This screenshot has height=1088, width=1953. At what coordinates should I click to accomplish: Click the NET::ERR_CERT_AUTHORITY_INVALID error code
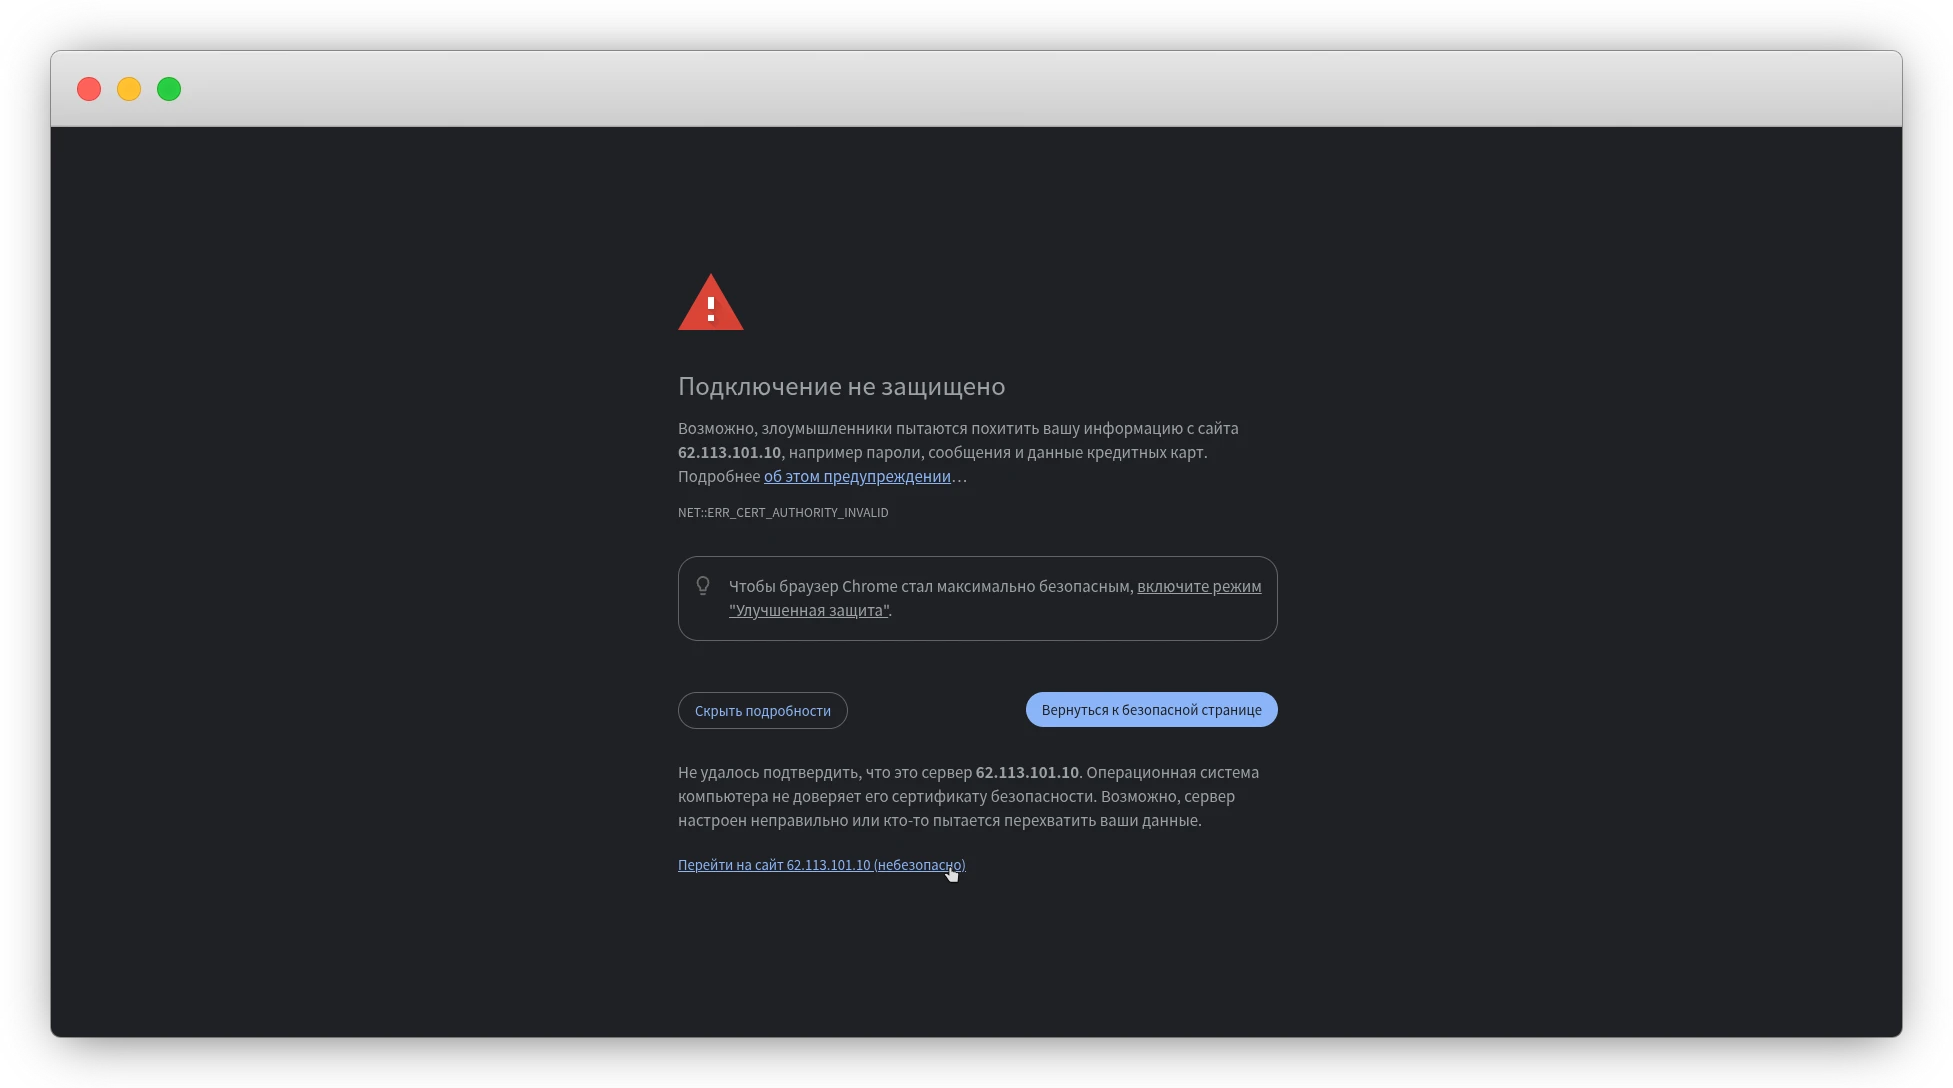783,512
